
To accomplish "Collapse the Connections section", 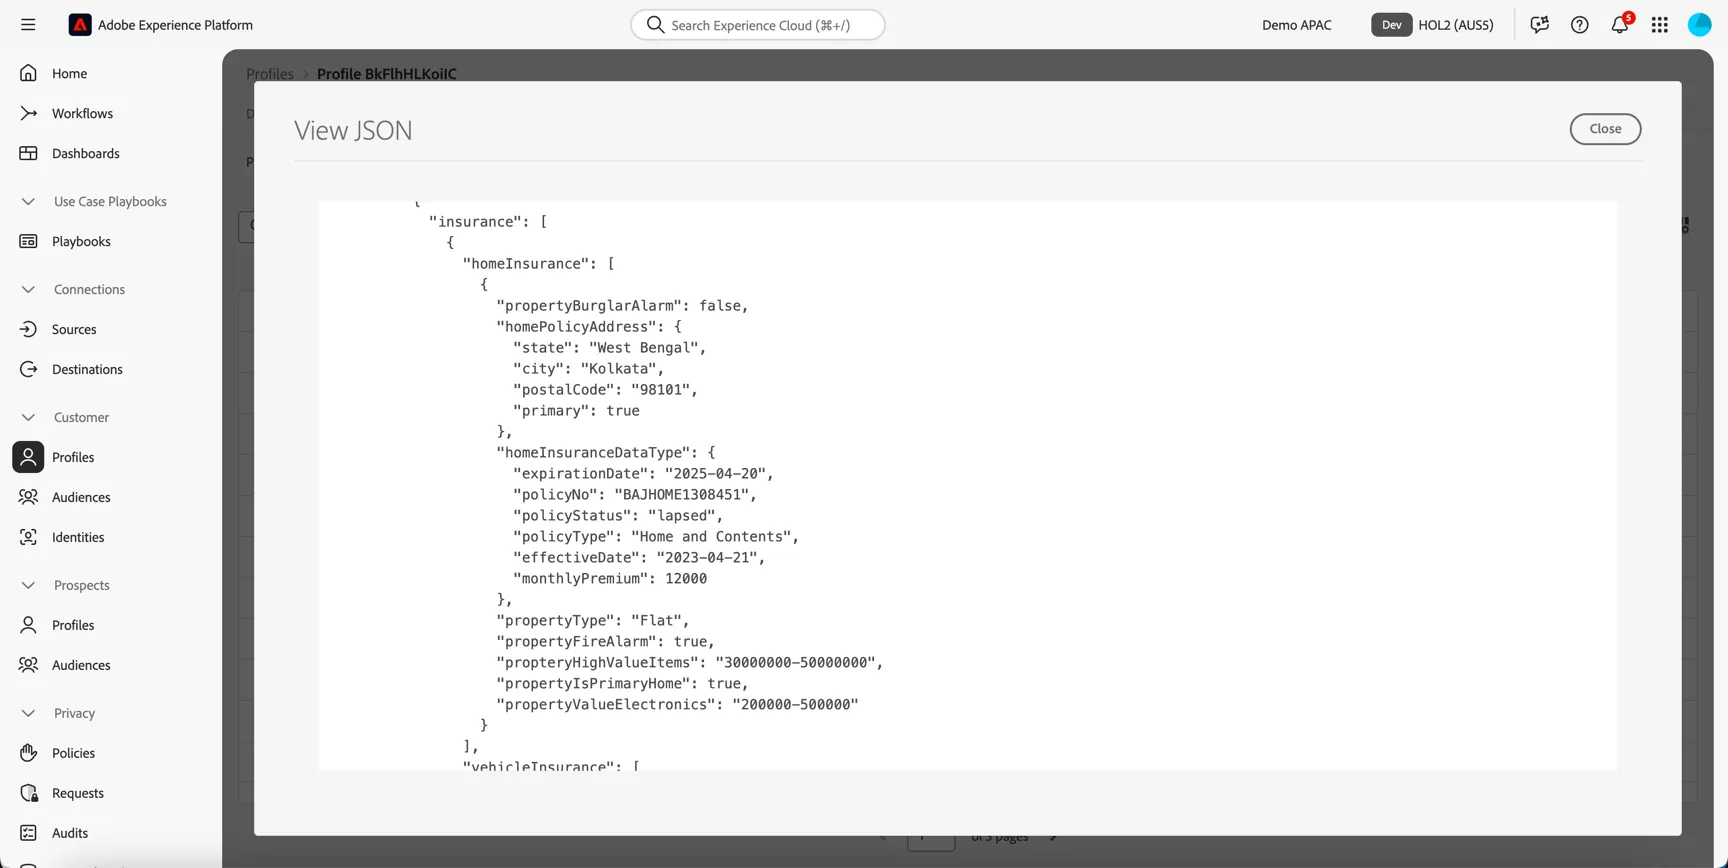I will point(28,289).
